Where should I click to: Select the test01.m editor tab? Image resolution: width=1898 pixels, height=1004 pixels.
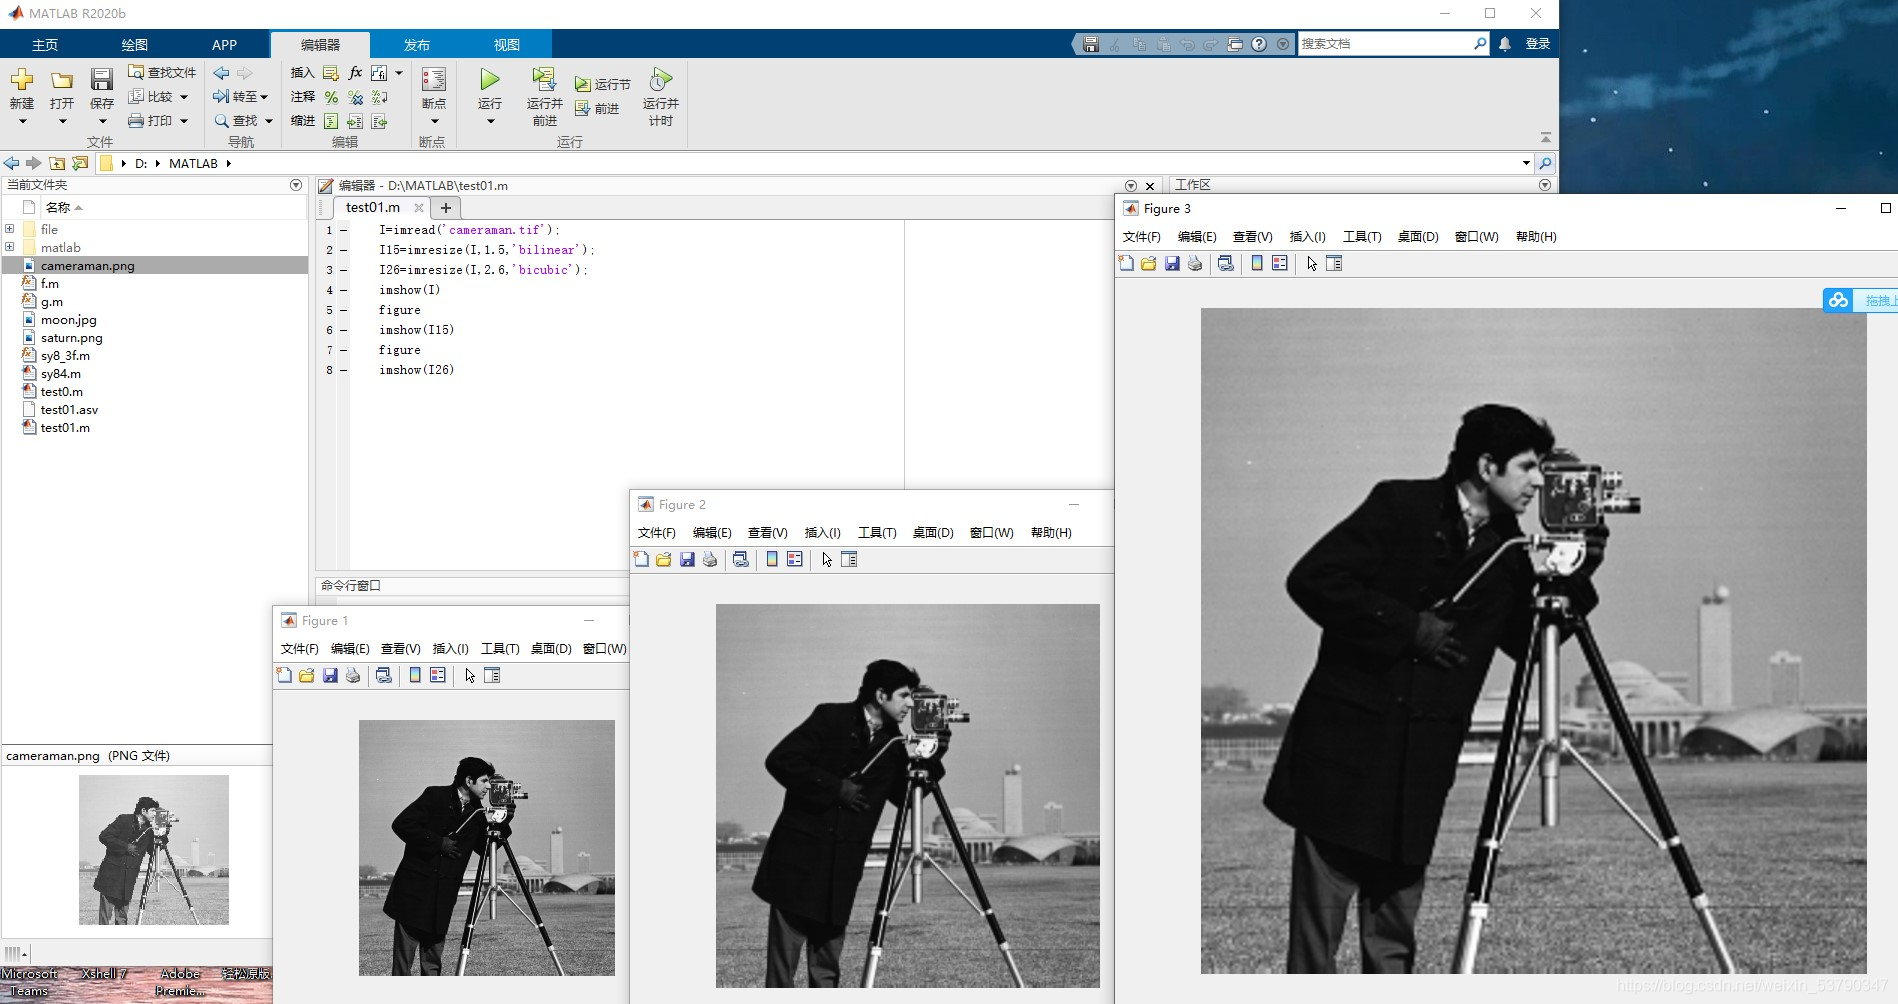coord(372,208)
